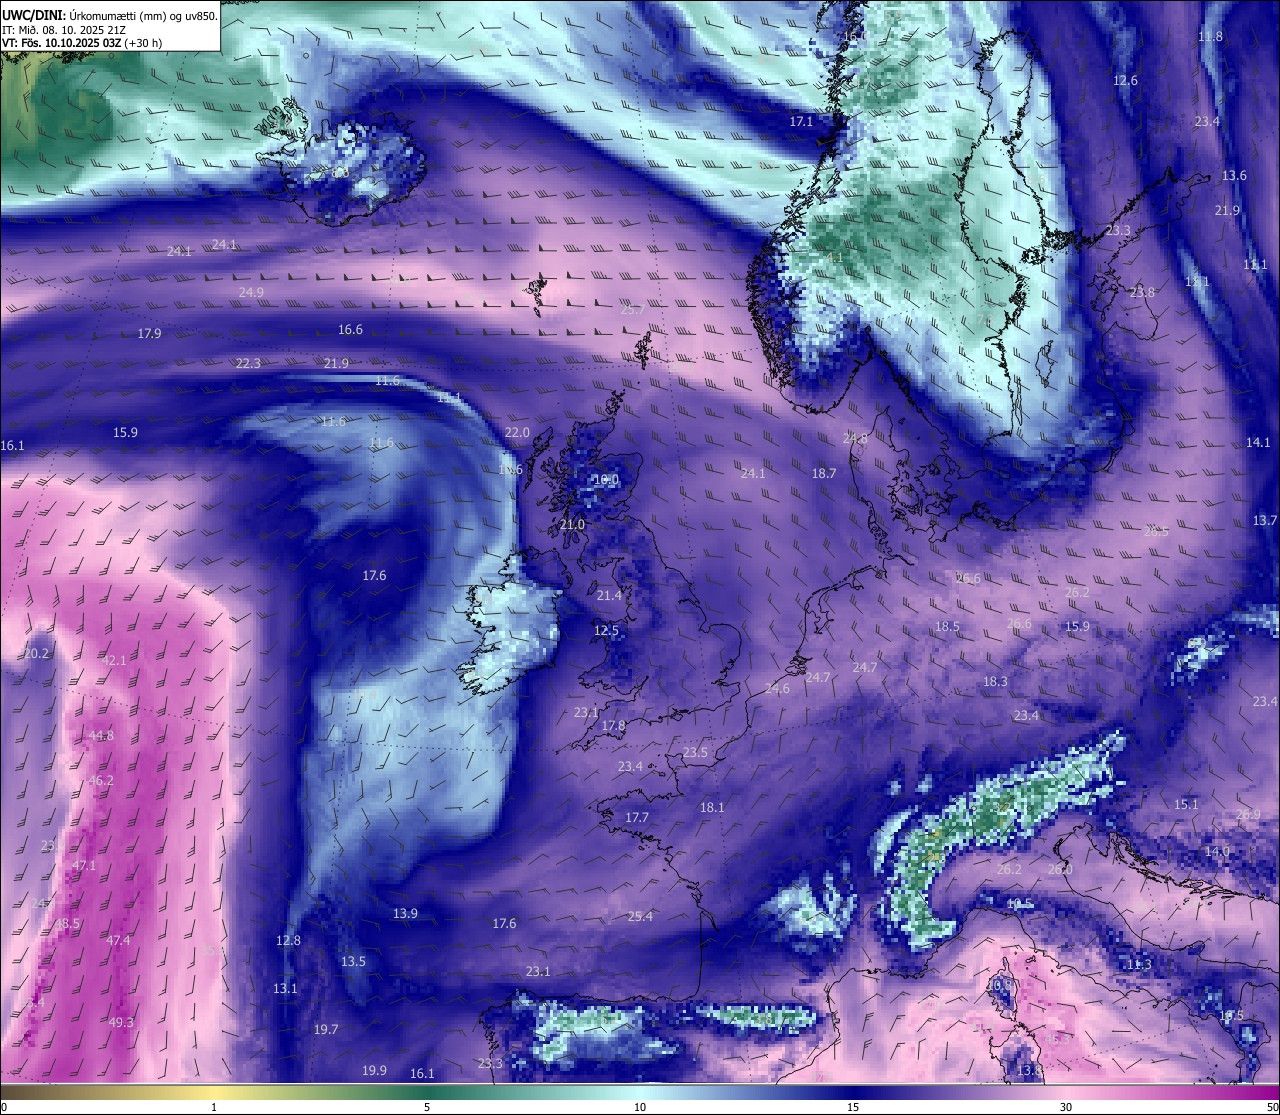
Task: Select the 17.1 value off Norway
Action: point(801,122)
